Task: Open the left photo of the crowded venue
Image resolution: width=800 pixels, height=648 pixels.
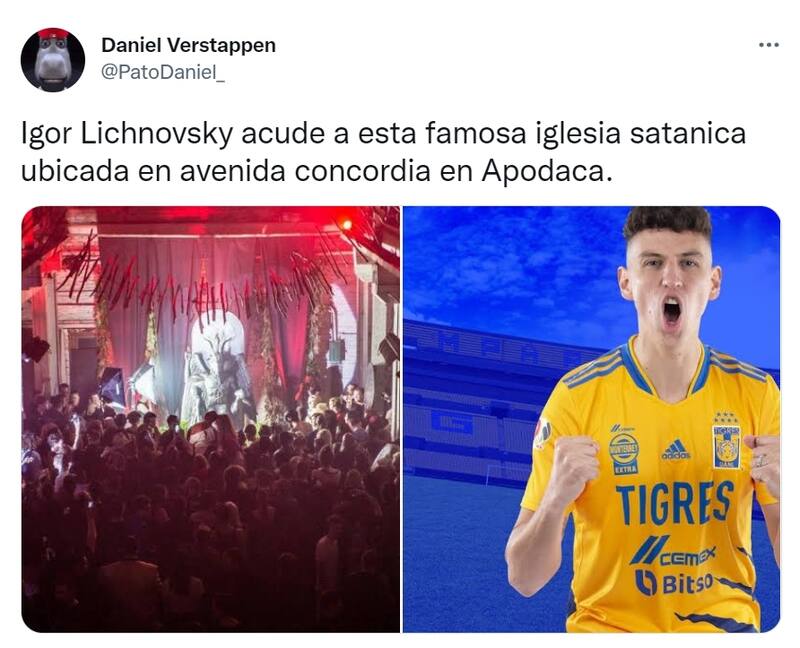Action: click(x=210, y=419)
